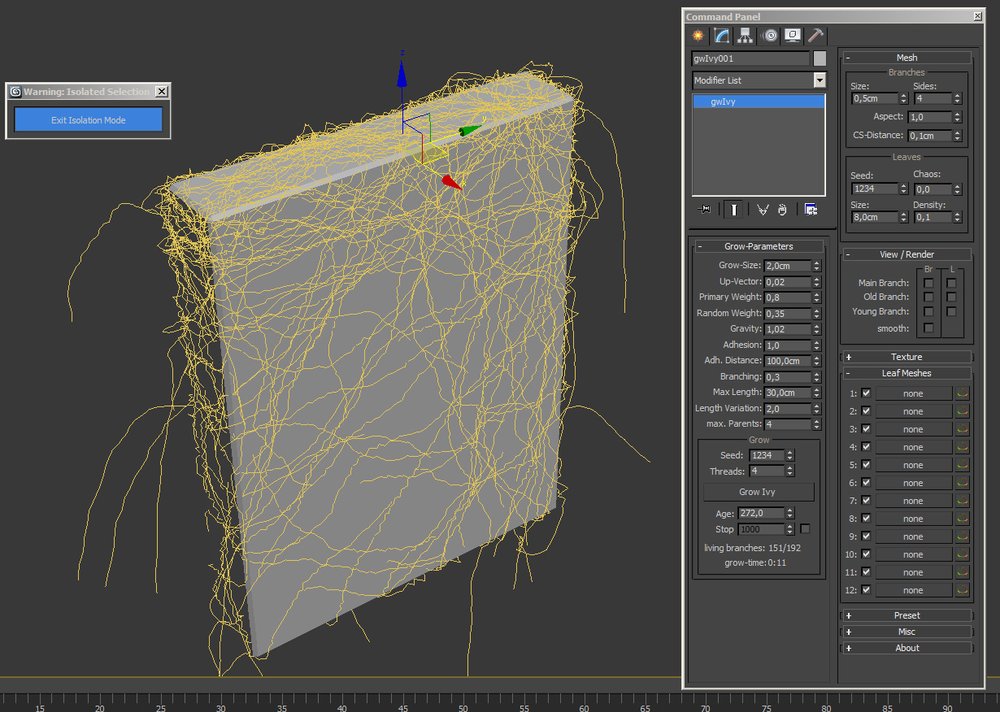This screenshot has width=1000, height=712.
Task: Switch to the Modify panel icon
Action: [x=722, y=36]
